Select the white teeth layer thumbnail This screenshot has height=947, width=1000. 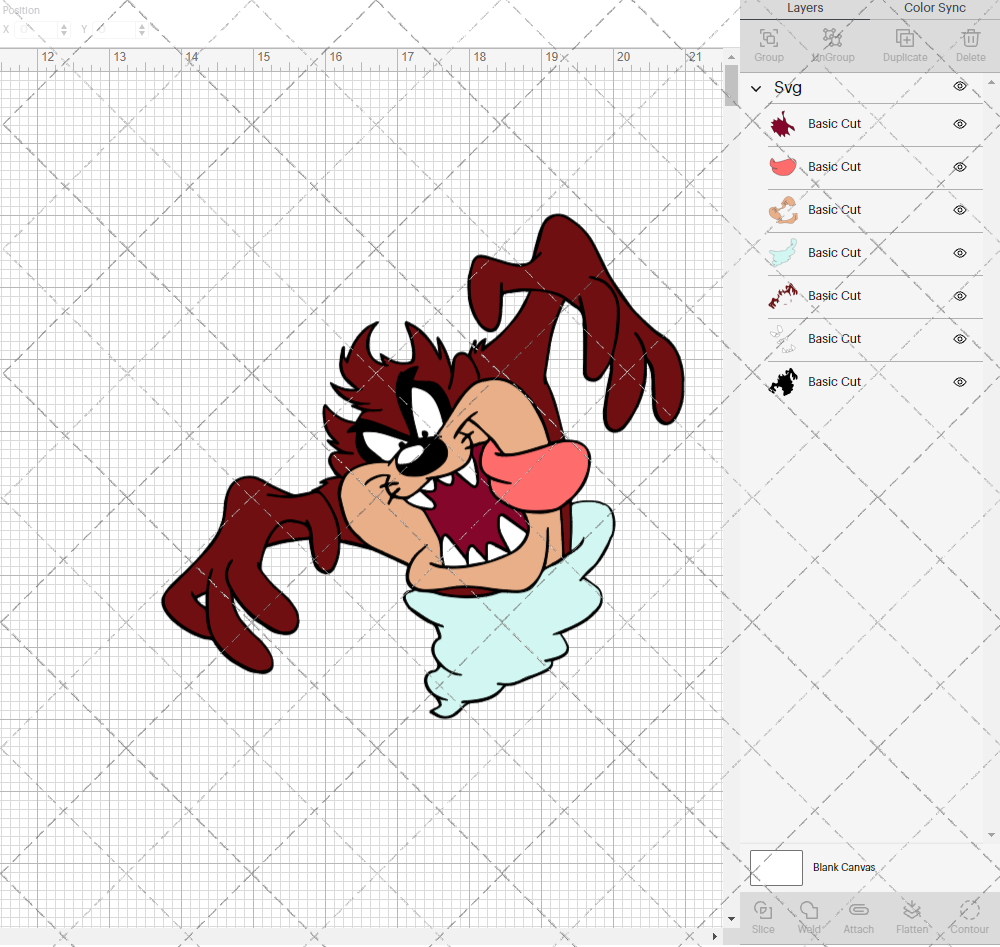[783, 339]
